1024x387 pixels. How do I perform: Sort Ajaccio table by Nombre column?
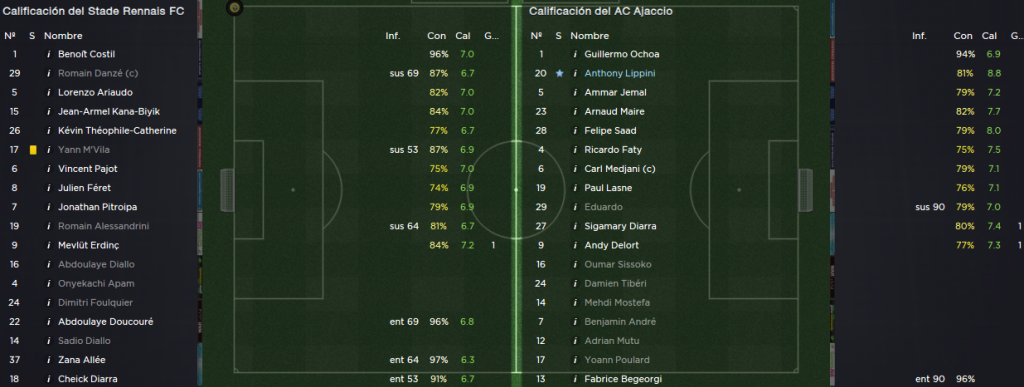click(590, 36)
